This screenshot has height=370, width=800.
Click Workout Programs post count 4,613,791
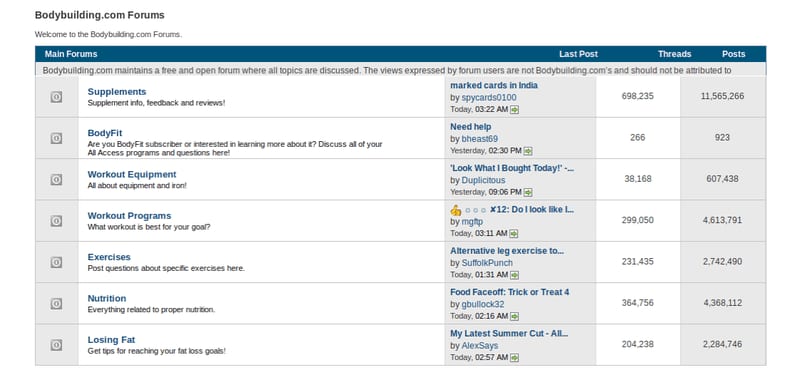point(722,220)
